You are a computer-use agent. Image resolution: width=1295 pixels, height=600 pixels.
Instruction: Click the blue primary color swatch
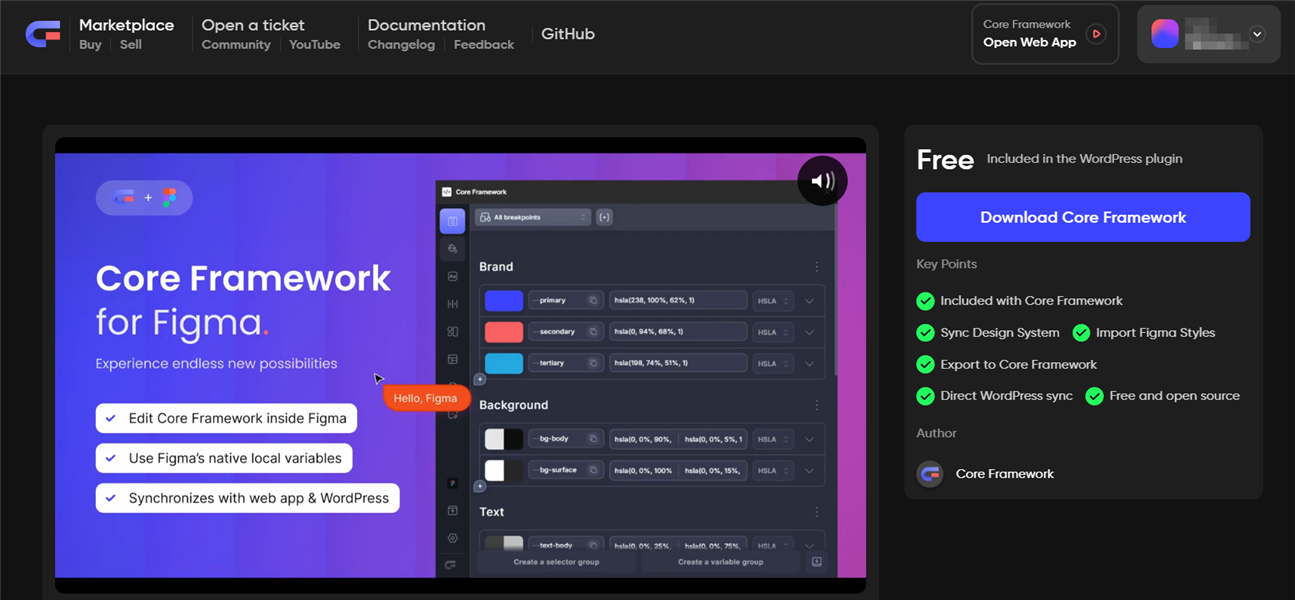click(504, 300)
